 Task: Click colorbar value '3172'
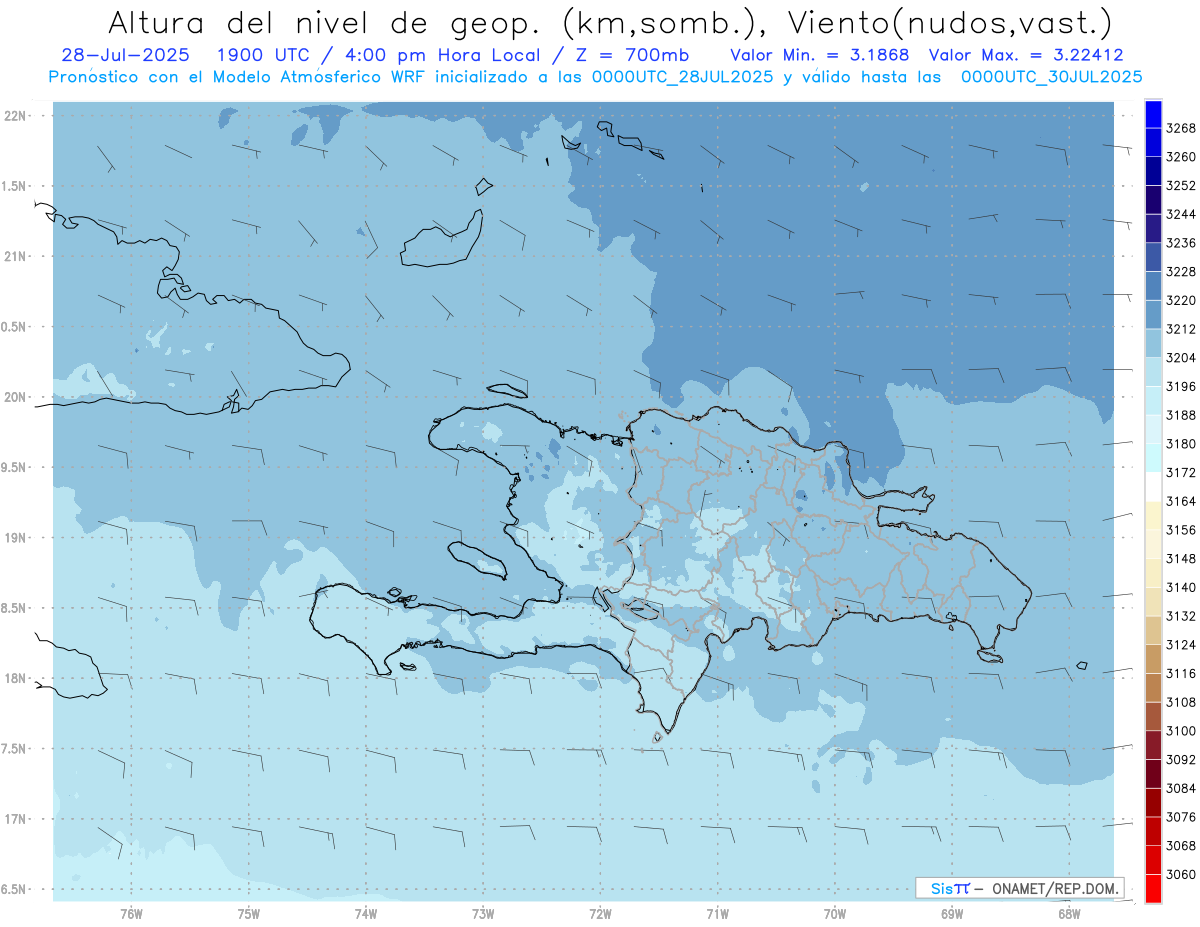pyautogui.click(x=1181, y=472)
